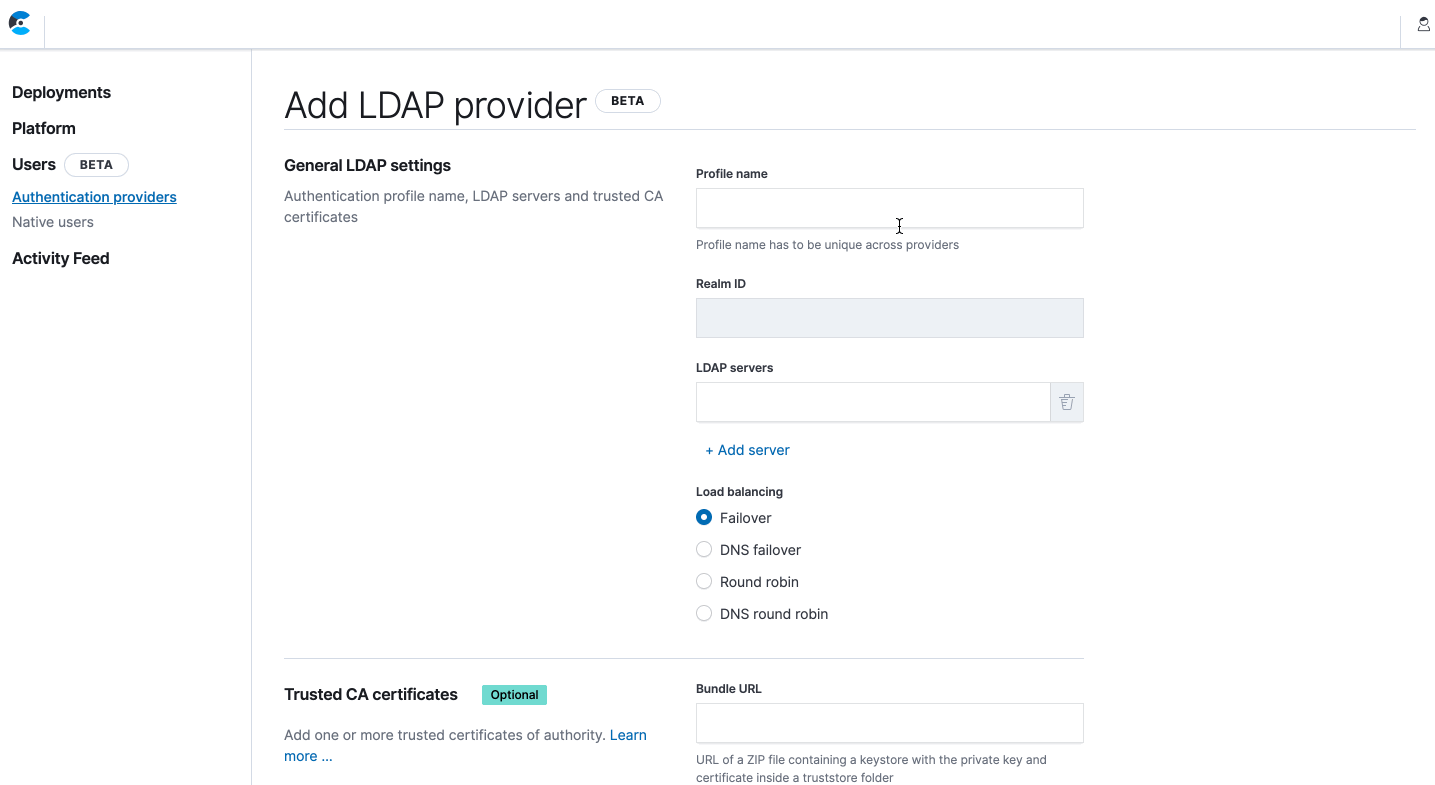Select DNS round robin option
This screenshot has height=785, width=1435.
pyautogui.click(x=704, y=614)
